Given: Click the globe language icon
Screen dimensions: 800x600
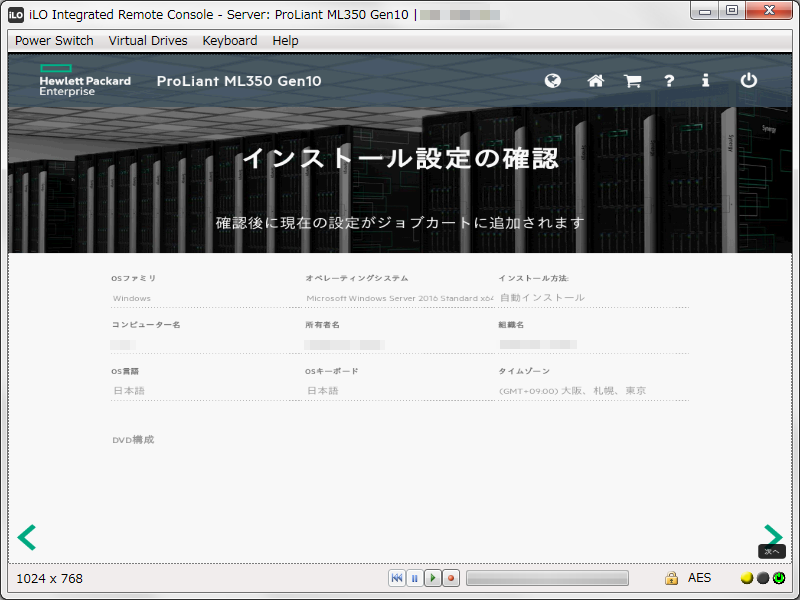Looking at the screenshot, I should [553, 81].
